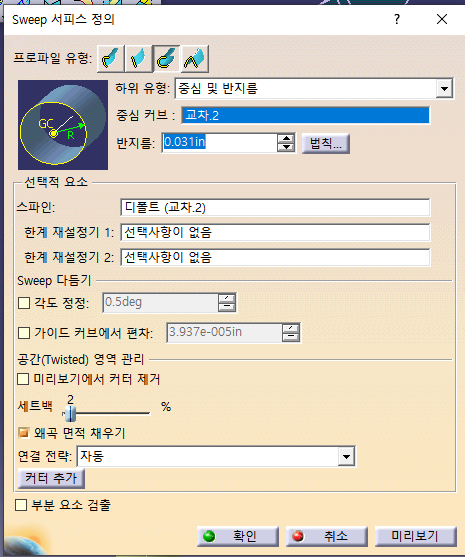Viewport: 465px width, 557px height.
Task: Toggle 왜곡 면적 채우기 checkbox
Action: pyautogui.click(x=23, y=433)
